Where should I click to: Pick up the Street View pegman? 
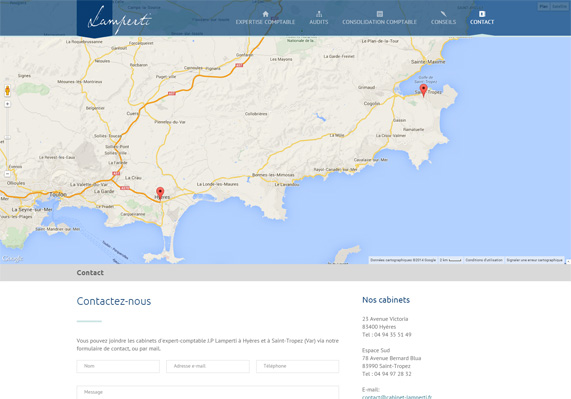click(7, 90)
